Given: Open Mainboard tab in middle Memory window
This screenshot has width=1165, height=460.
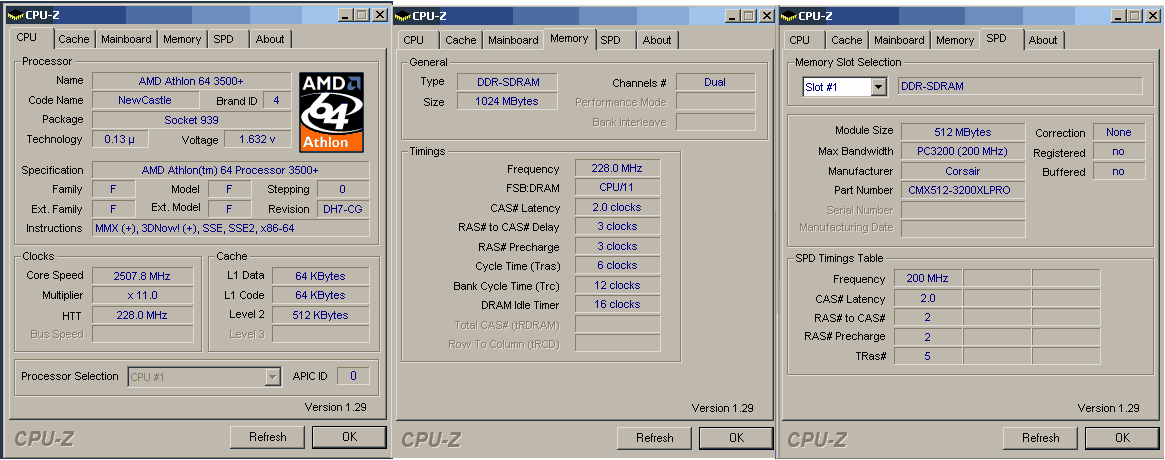Looking at the screenshot, I should [513, 40].
